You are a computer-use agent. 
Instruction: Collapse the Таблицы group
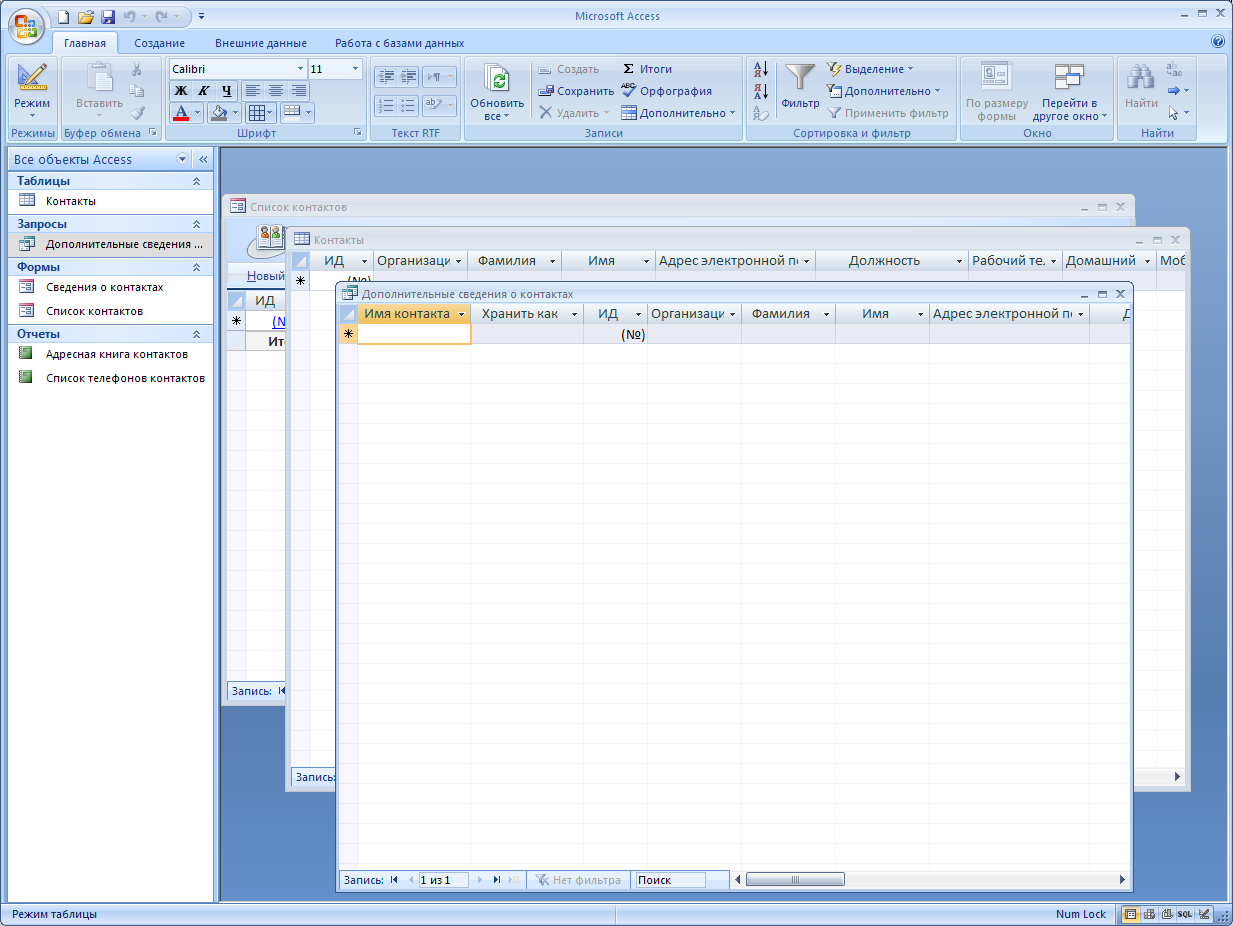pos(196,181)
